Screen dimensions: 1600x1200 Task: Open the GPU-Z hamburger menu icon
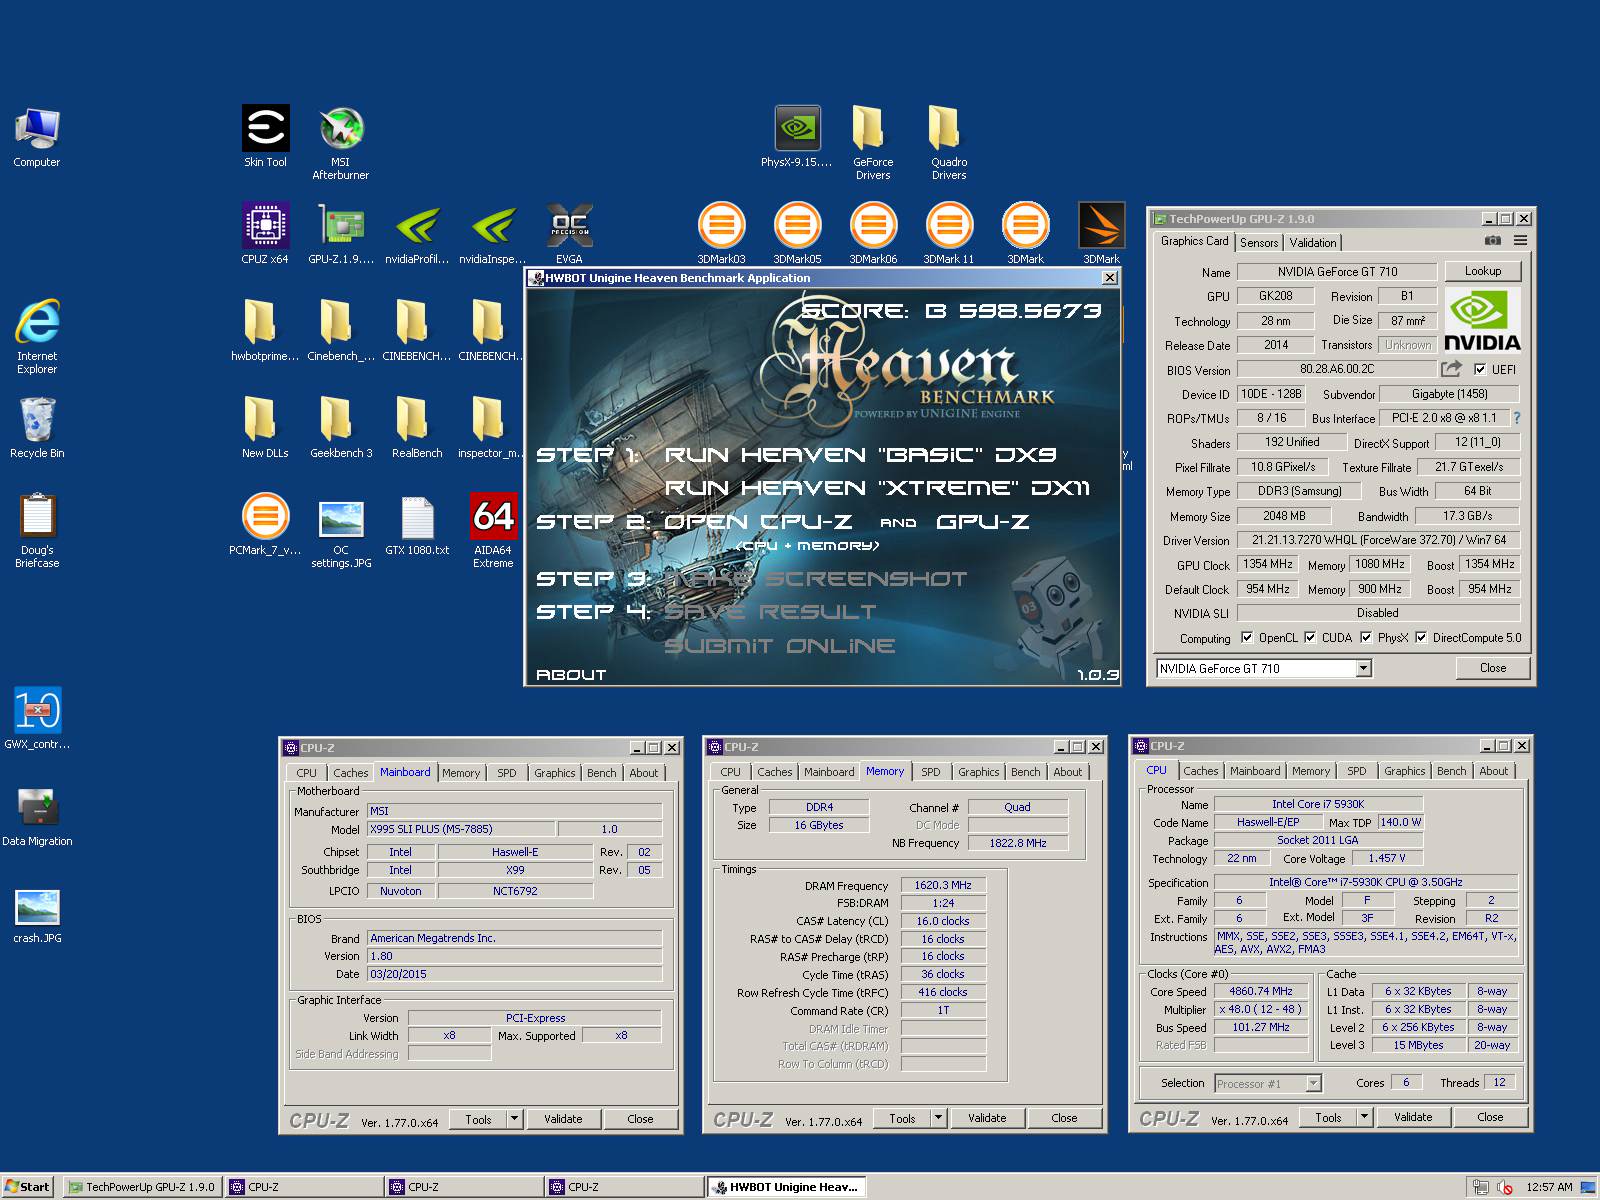coord(1520,241)
